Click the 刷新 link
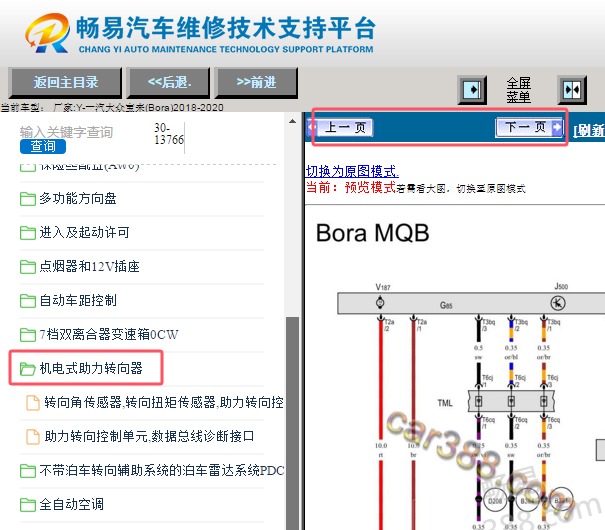Viewport: 605px width, 530px height. tap(589, 130)
